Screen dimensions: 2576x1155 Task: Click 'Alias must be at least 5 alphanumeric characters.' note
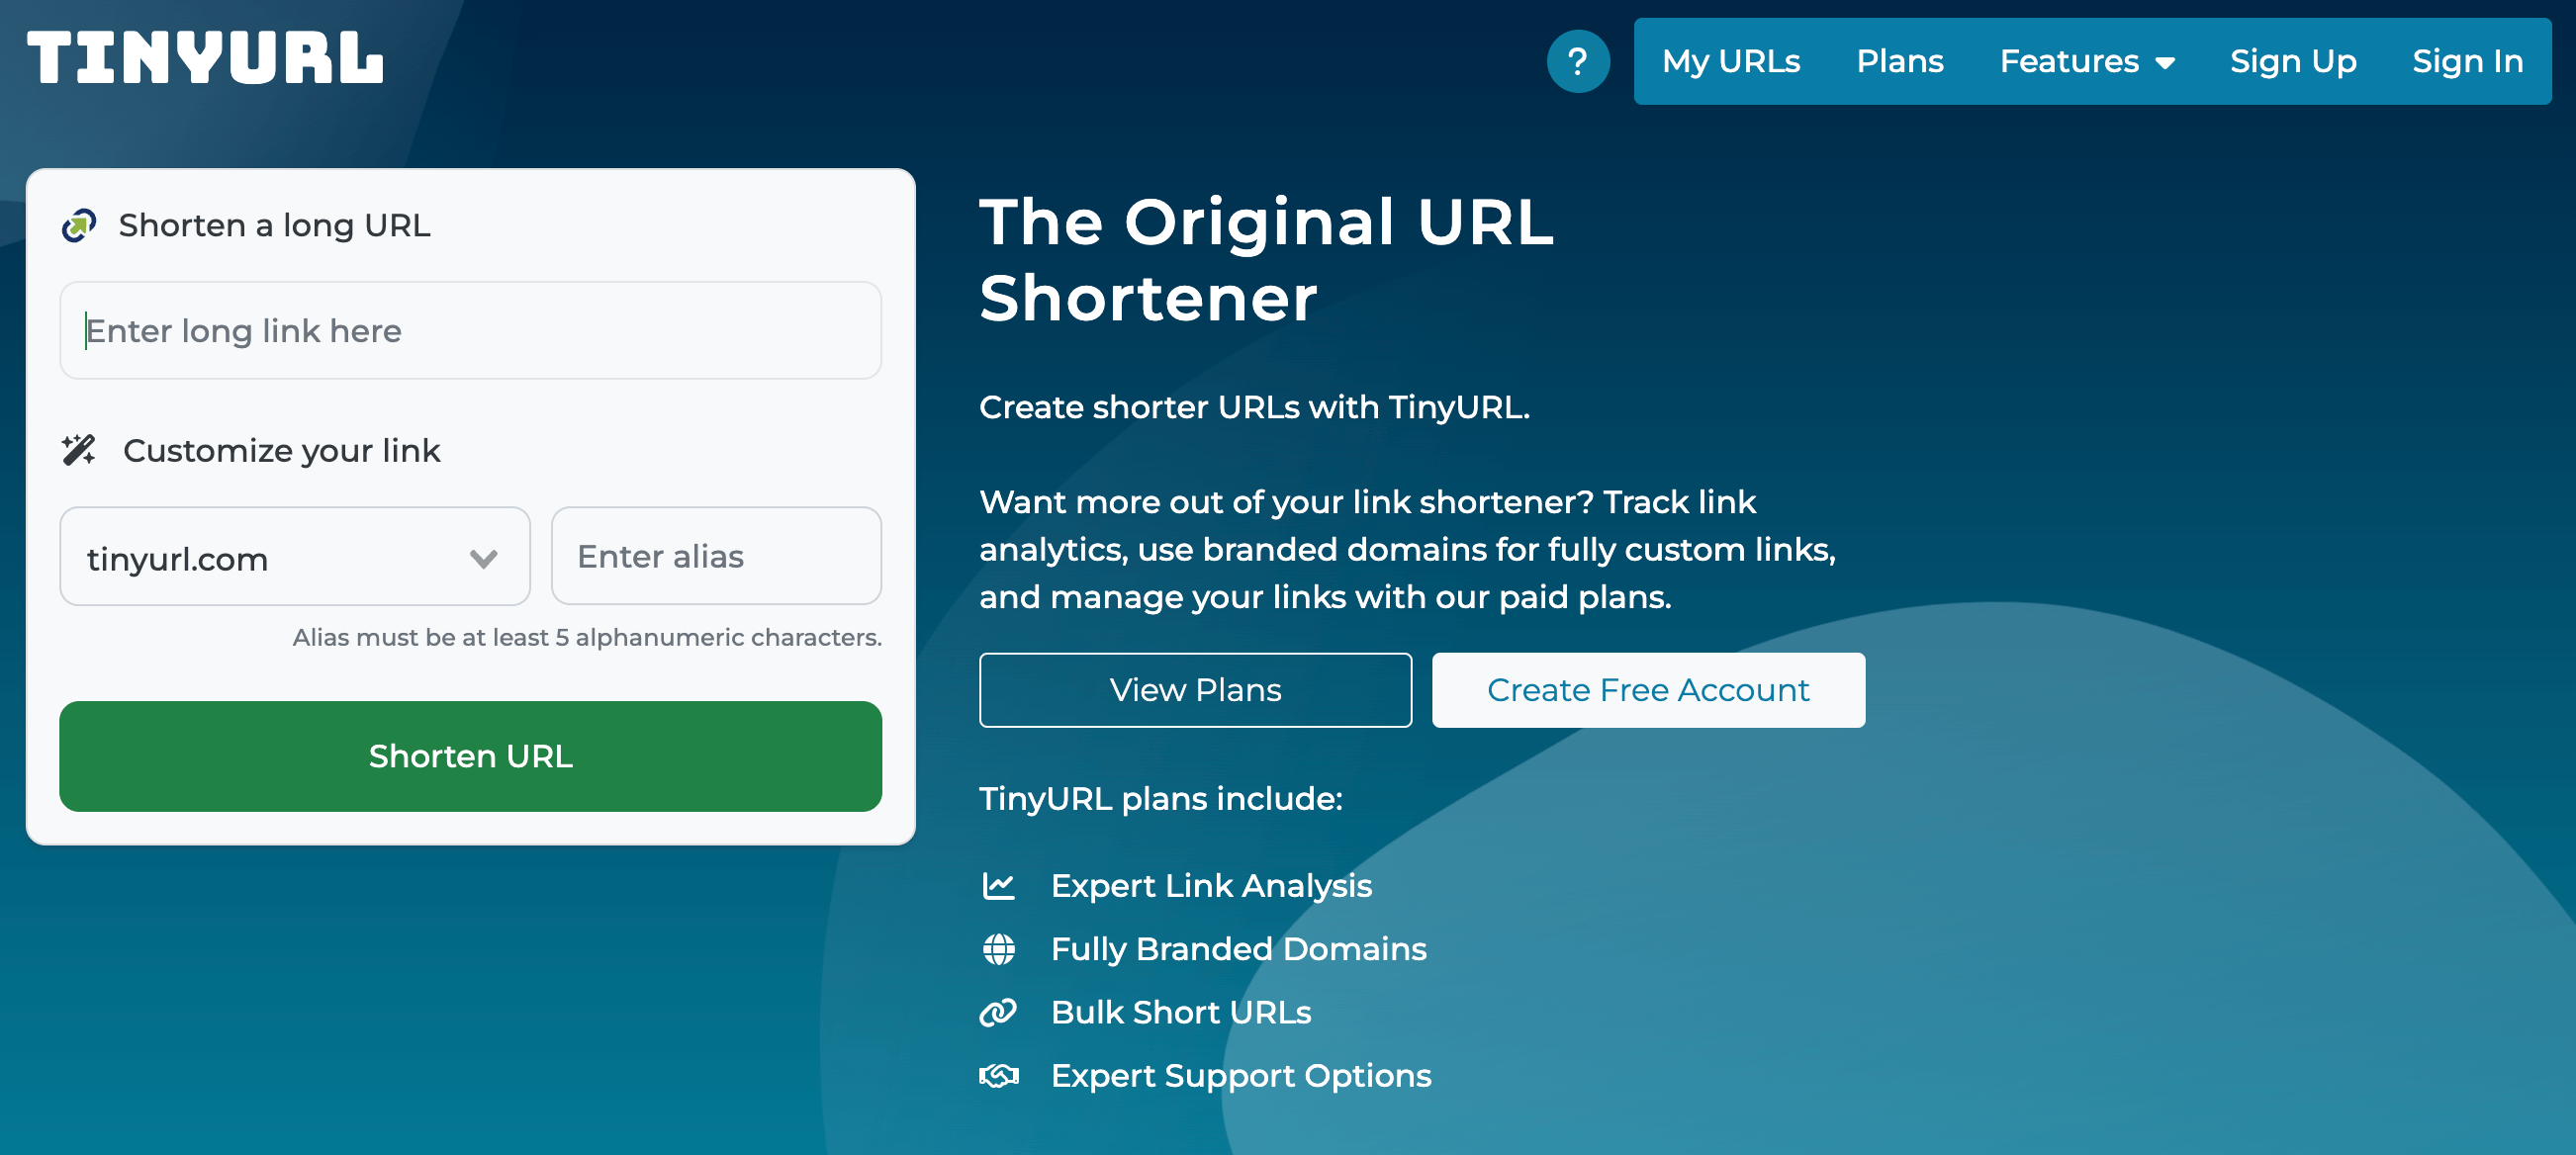[x=587, y=637]
